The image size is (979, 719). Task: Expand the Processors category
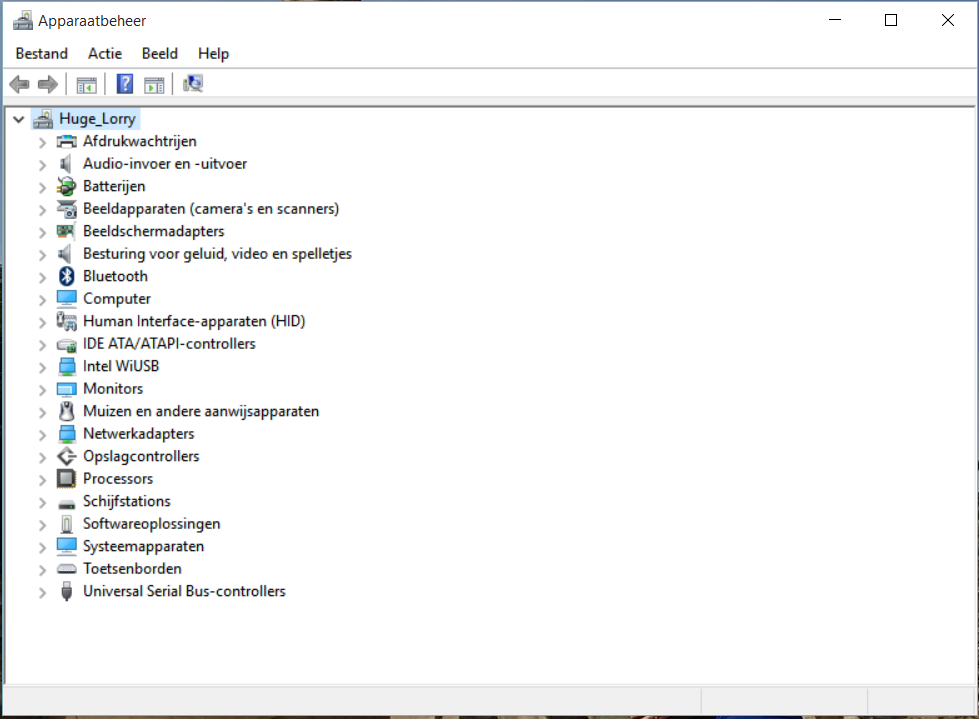42,479
